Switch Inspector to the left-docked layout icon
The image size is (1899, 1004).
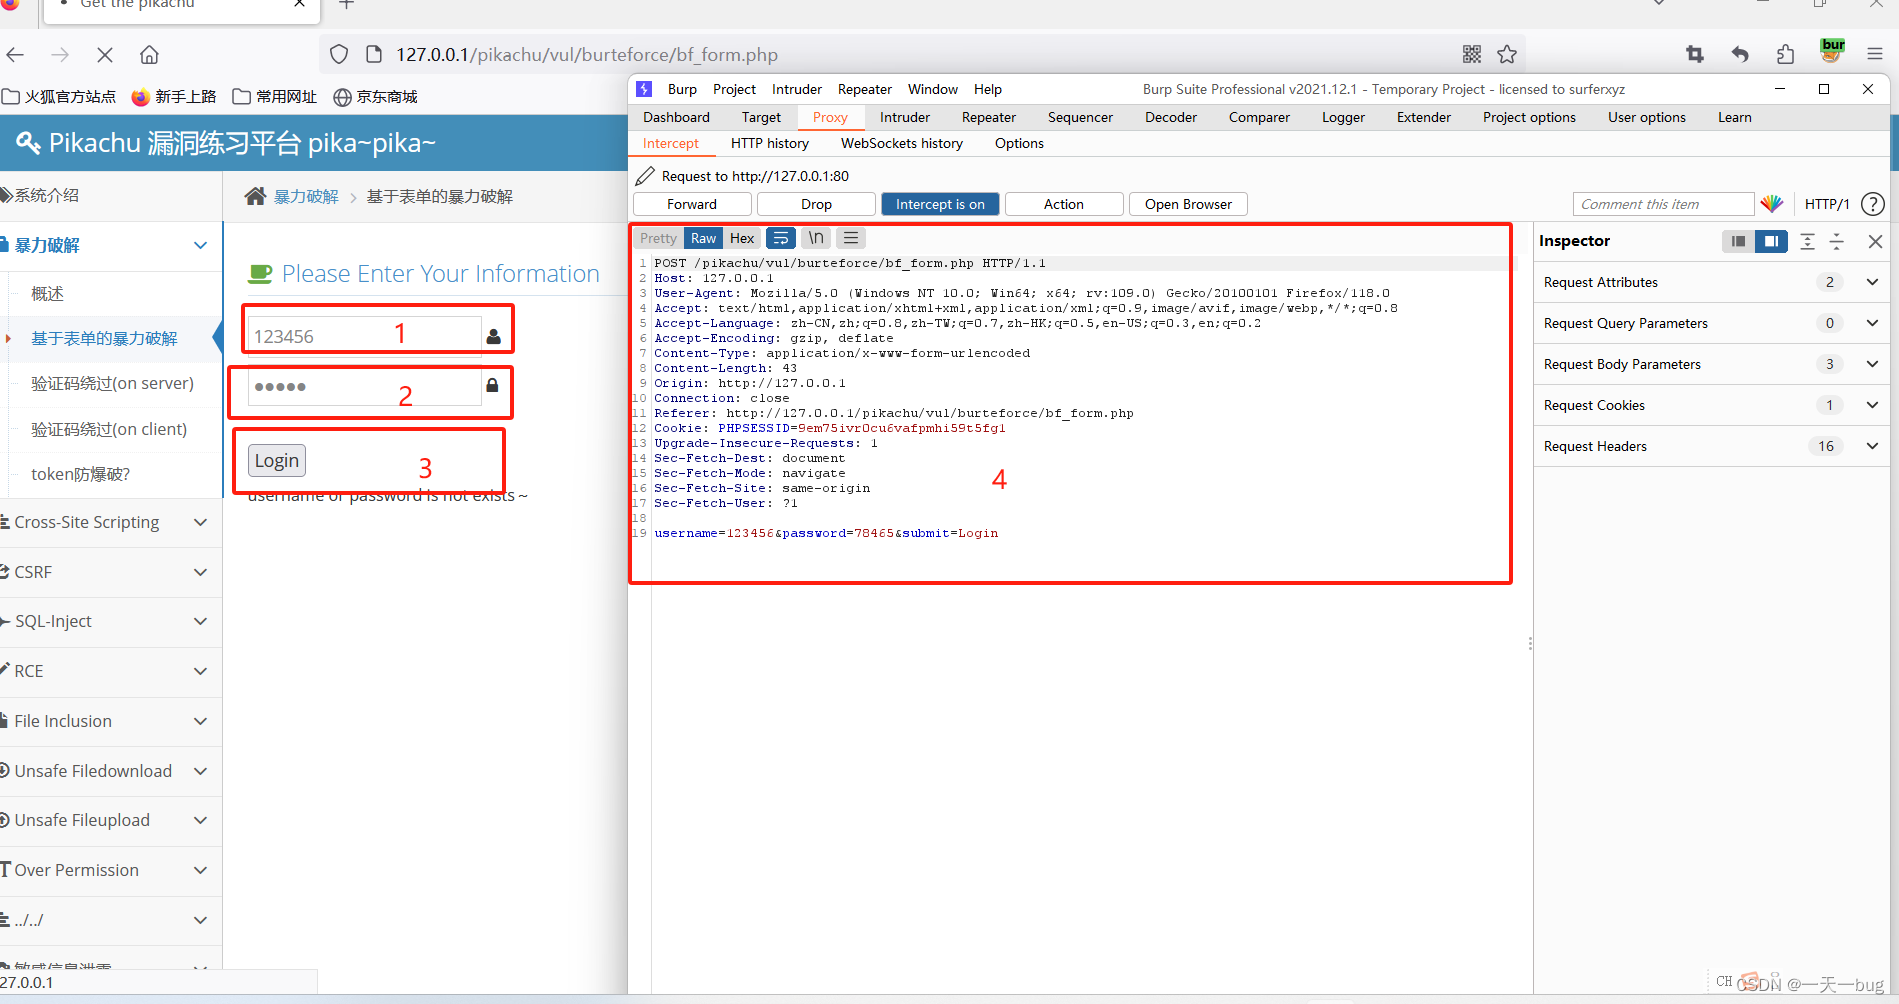click(x=1739, y=241)
